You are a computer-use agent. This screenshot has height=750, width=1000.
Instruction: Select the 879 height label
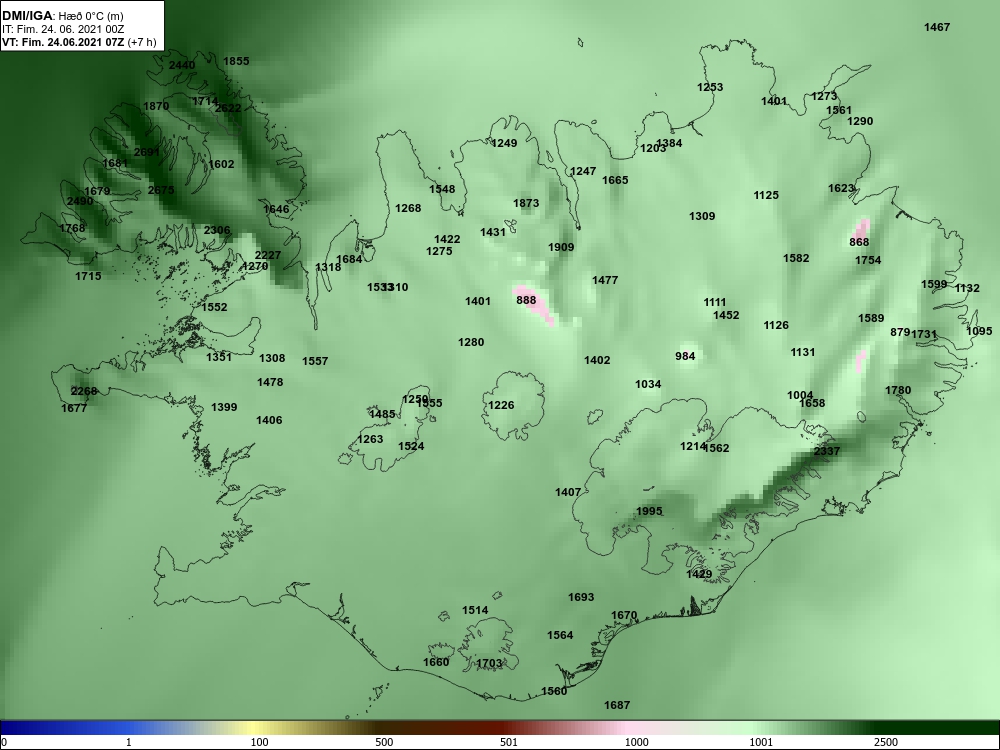pyautogui.click(x=900, y=332)
